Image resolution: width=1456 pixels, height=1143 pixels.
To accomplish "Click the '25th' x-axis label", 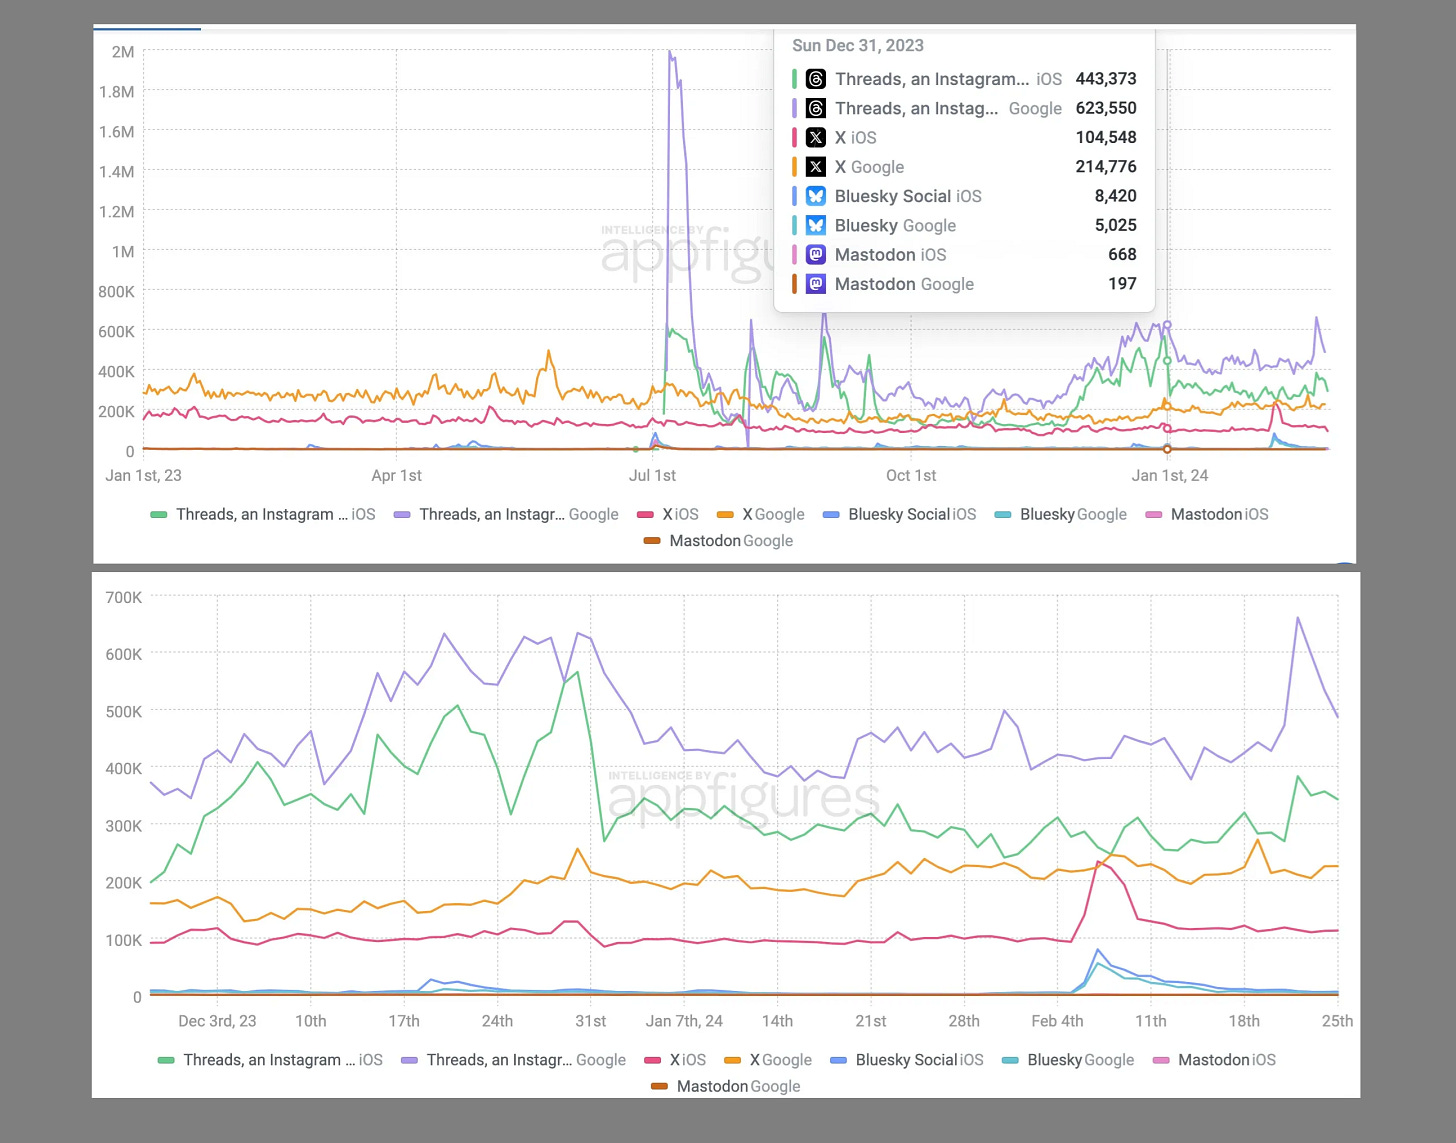I will pyautogui.click(x=1337, y=1021).
